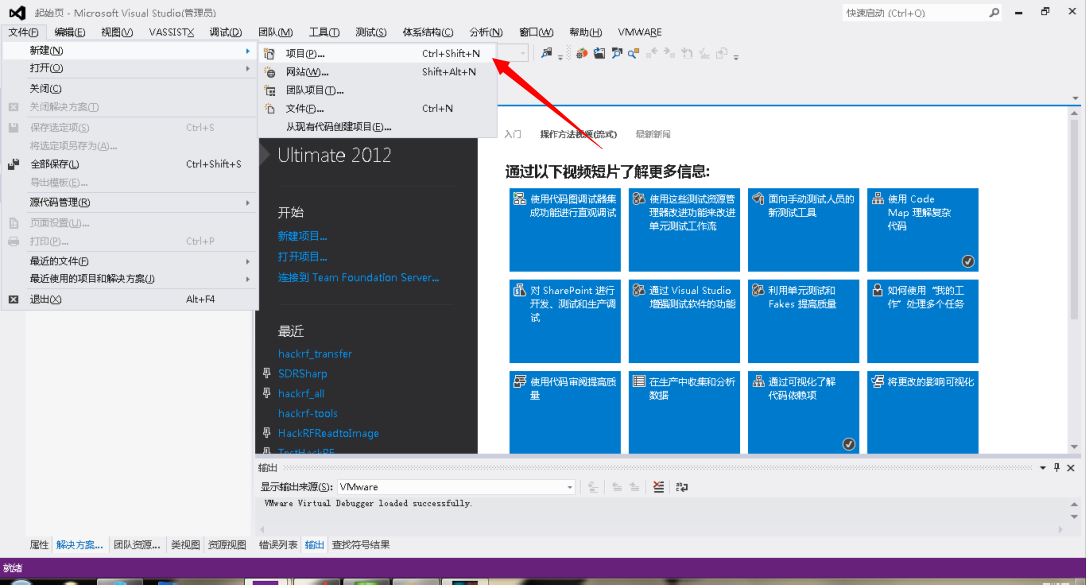Toggle watched checkmark on Code Map video tile
The height and width of the screenshot is (585, 1086).
[968, 261]
